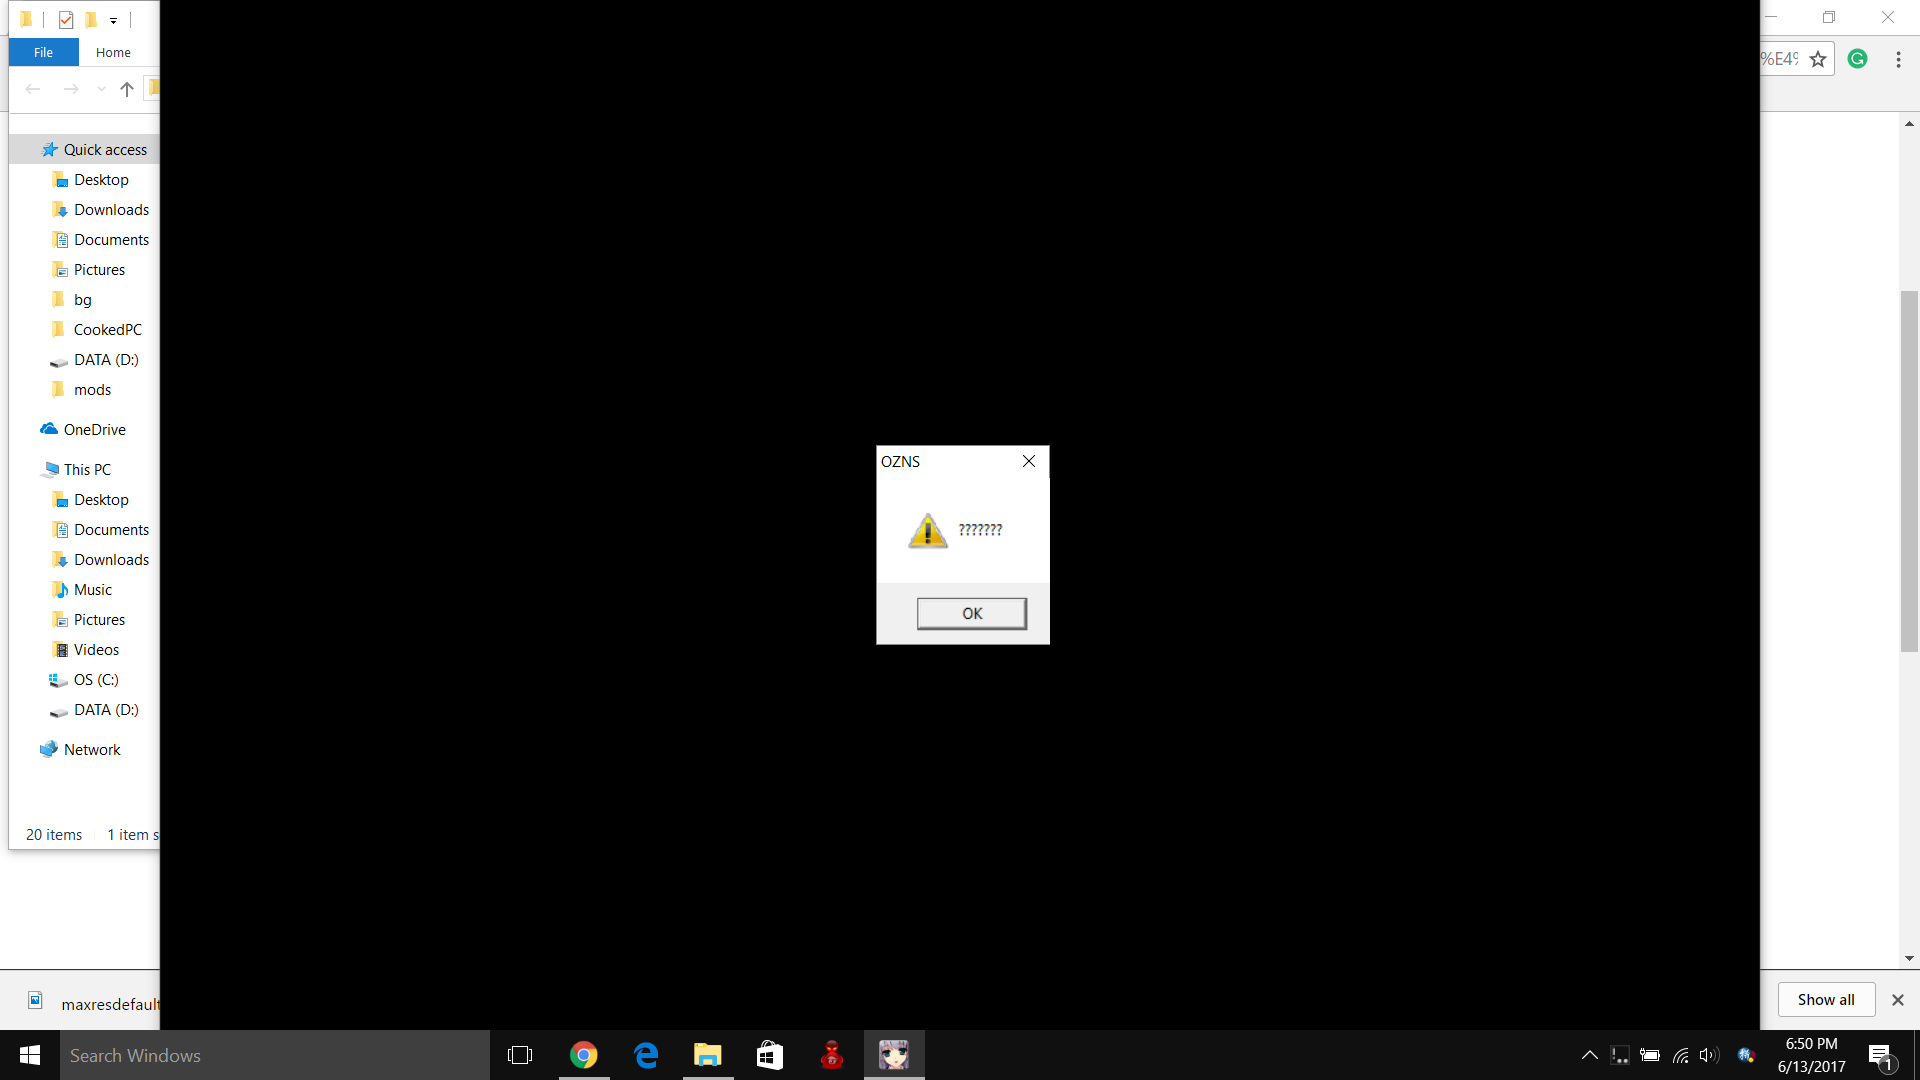1920x1080 pixels.
Task: Go back in File Explorer navigation
Action: point(33,89)
